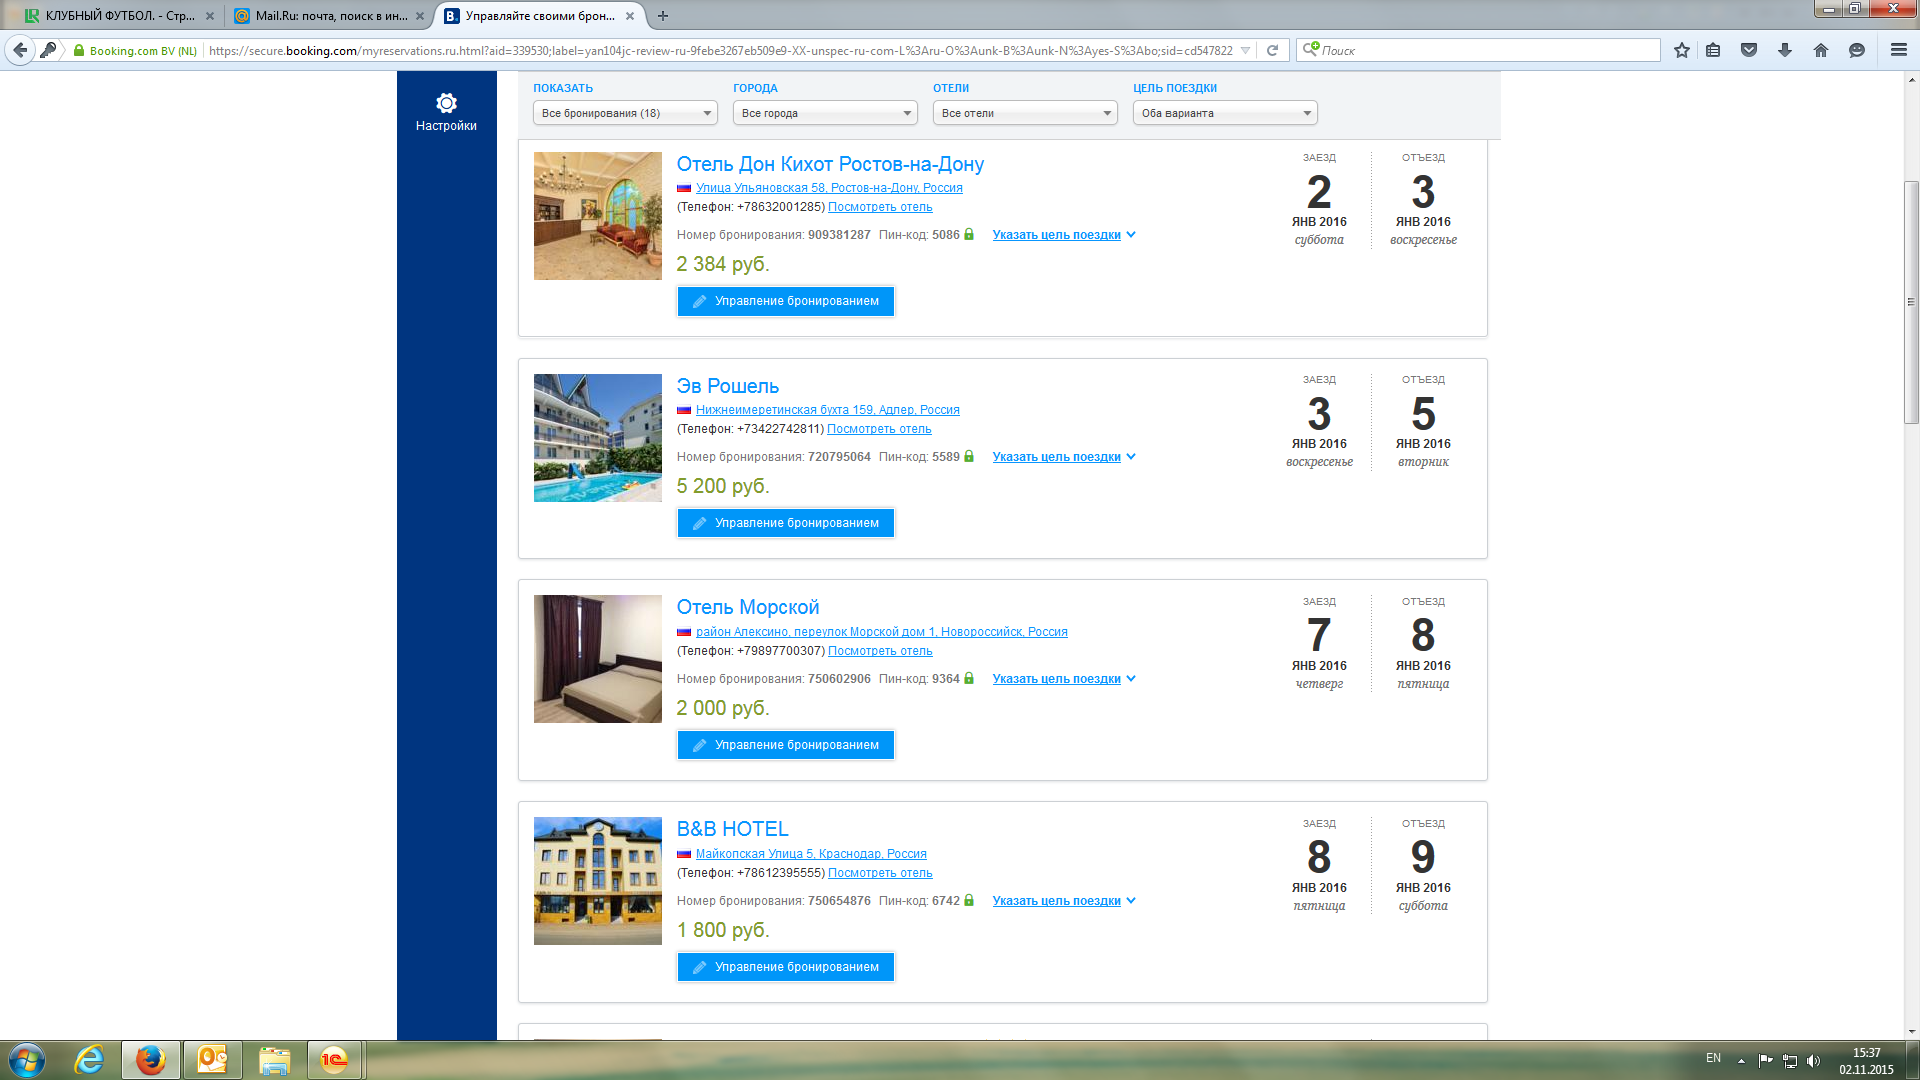Viewport: 1920px width, 1080px height.
Task: Click green lock icon next to PIN 5086
Action: (x=969, y=234)
